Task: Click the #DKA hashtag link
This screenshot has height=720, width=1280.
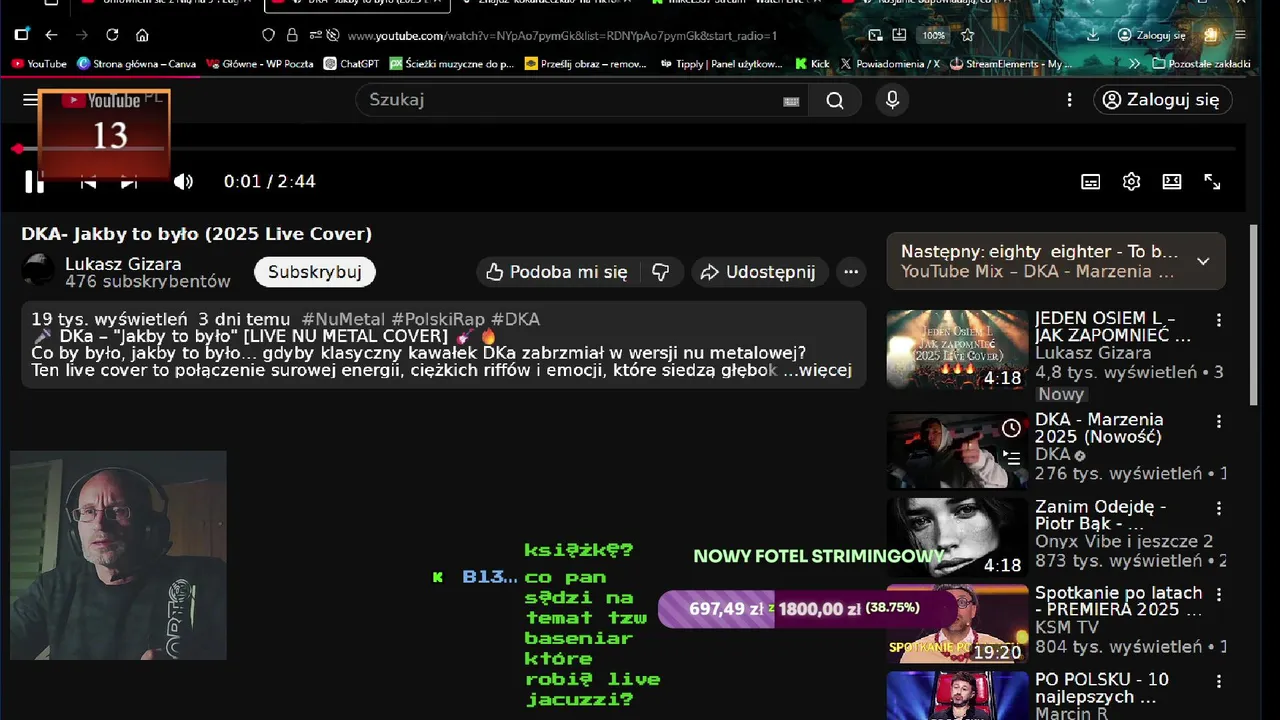Action: (515, 319)
